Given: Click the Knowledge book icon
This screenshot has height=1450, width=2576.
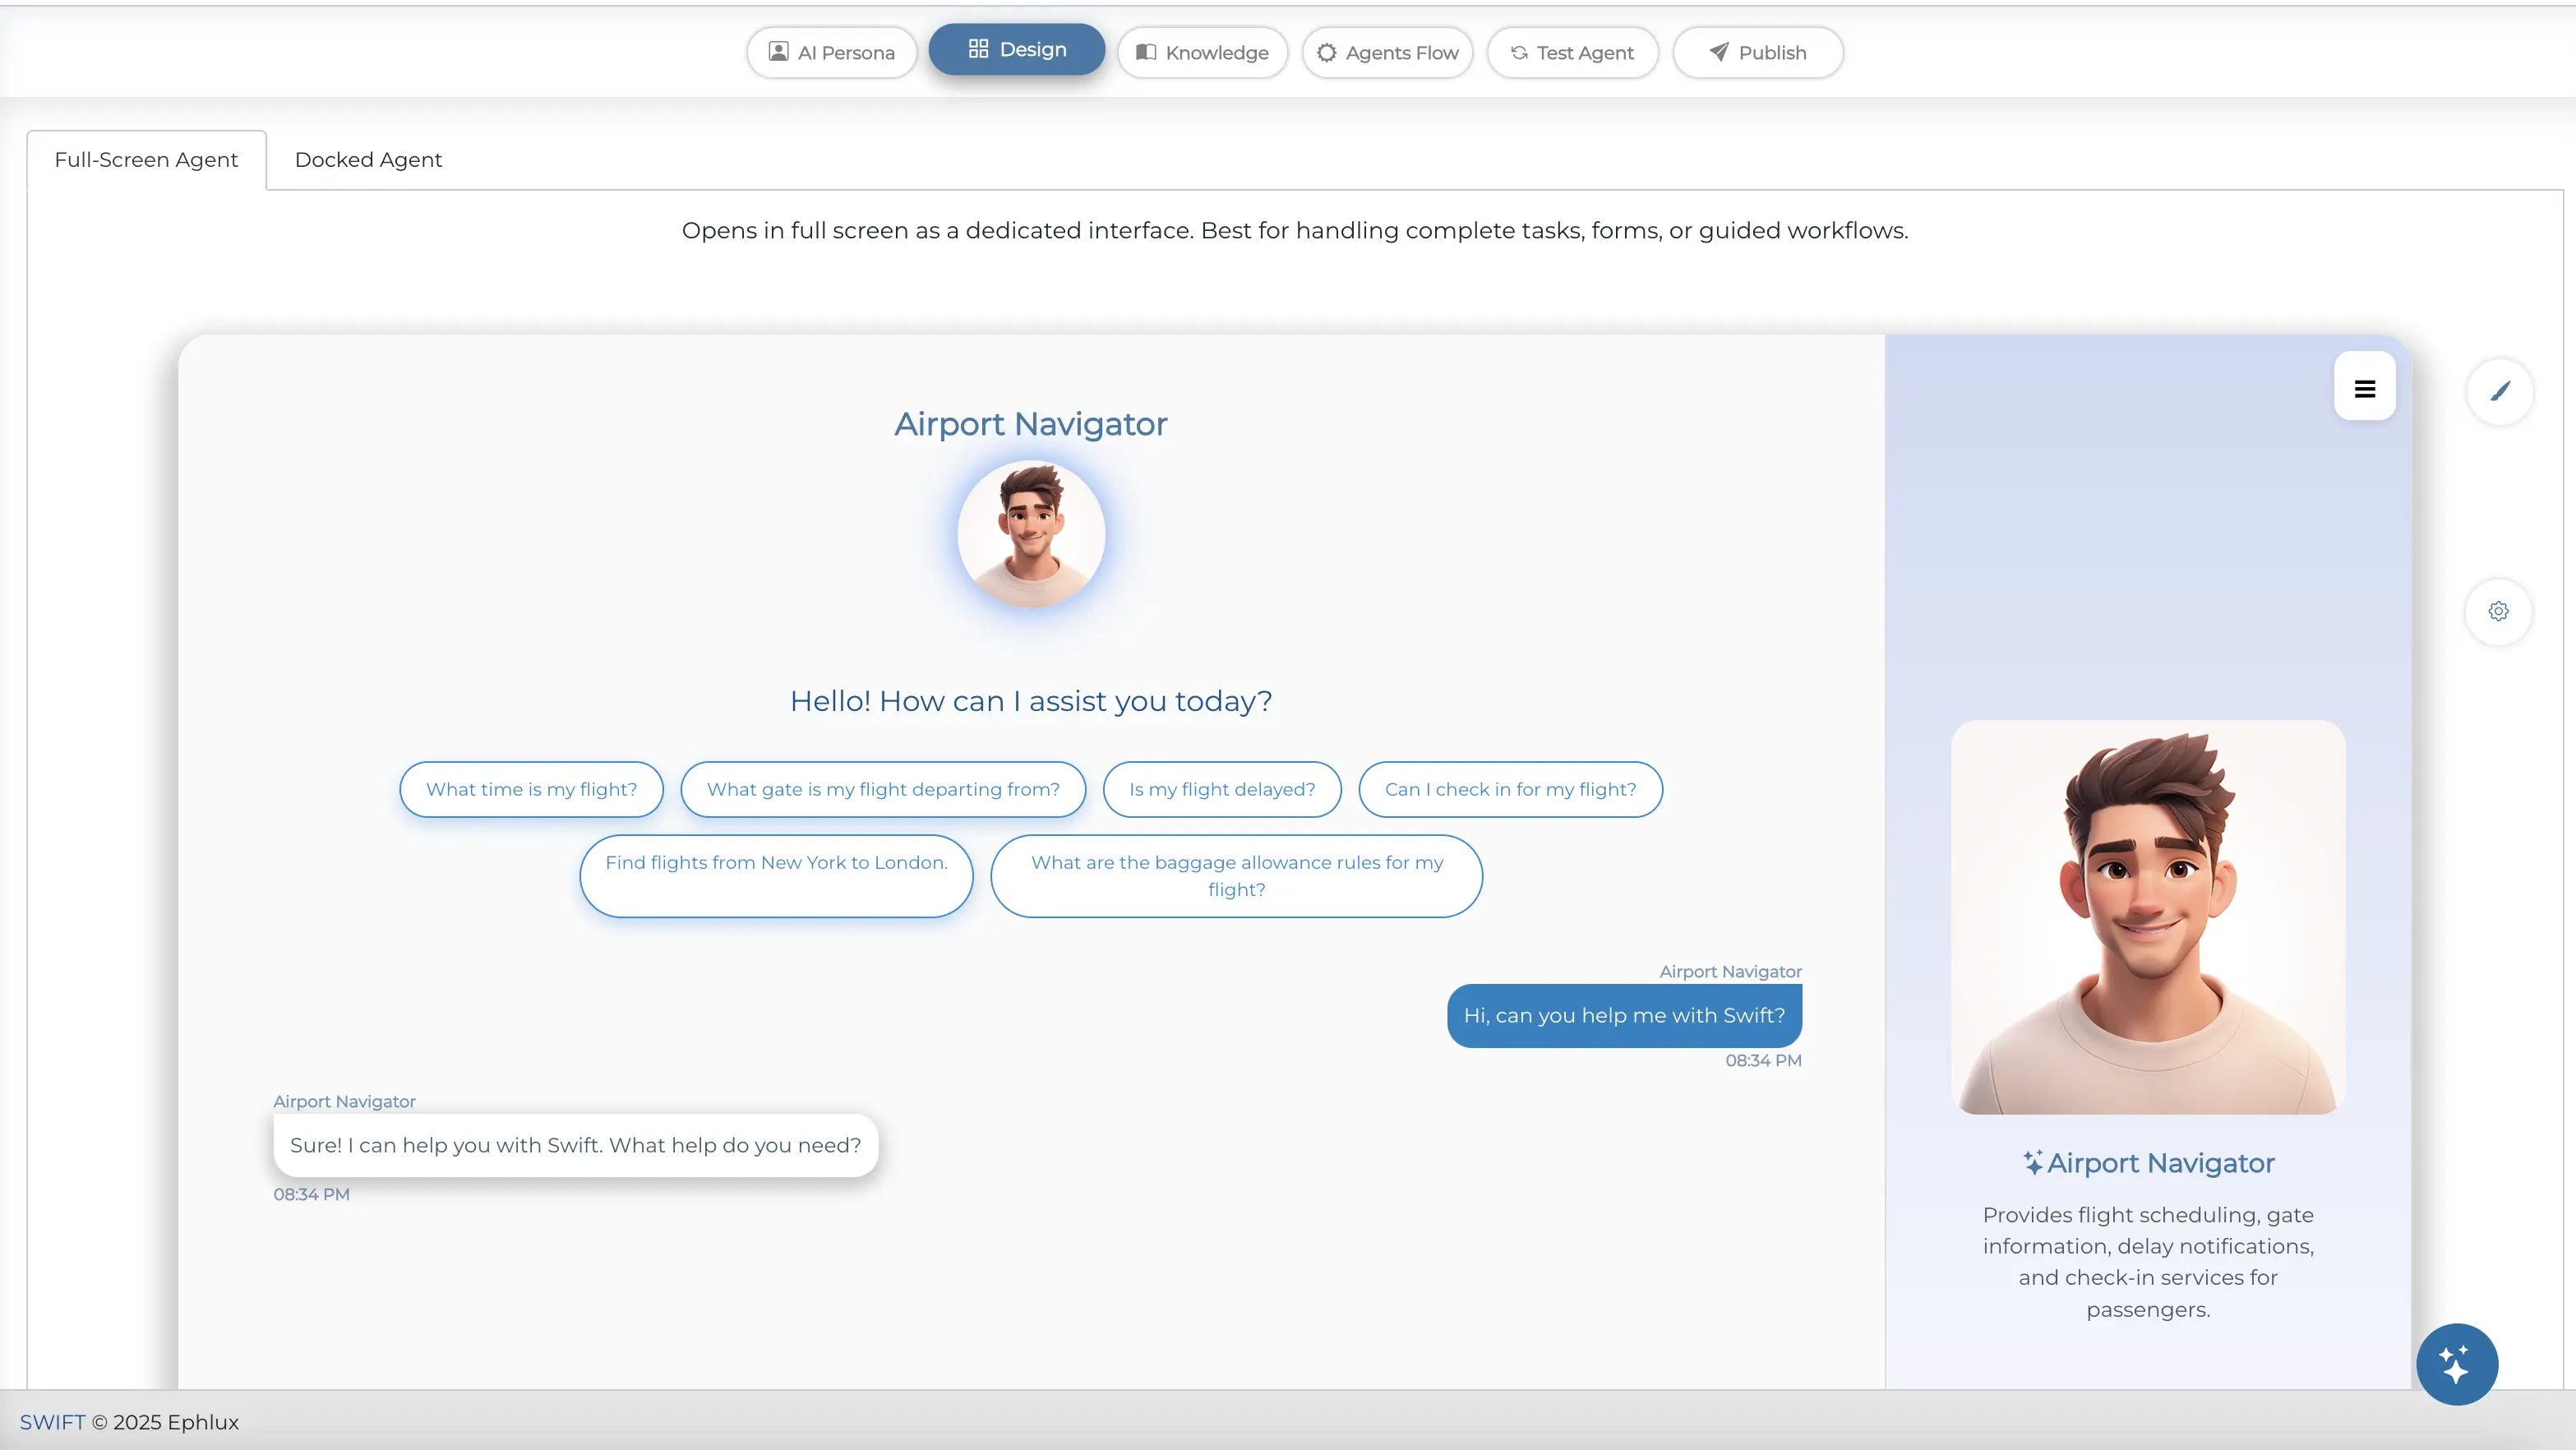Looking at the screenshot, I should pos(1146,52).
